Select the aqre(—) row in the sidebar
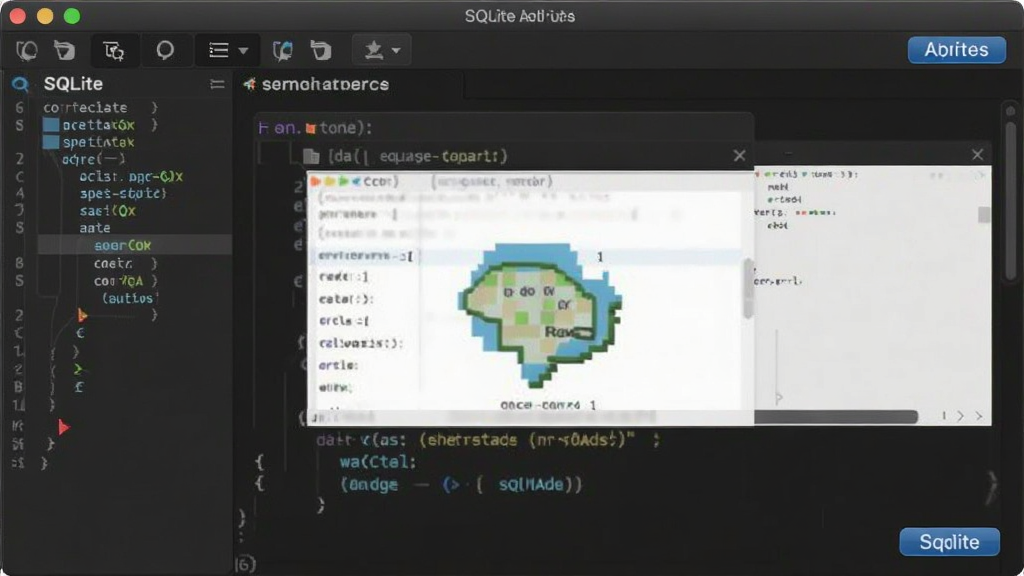This screenshot has height=576, width=1024. [93, 159]
